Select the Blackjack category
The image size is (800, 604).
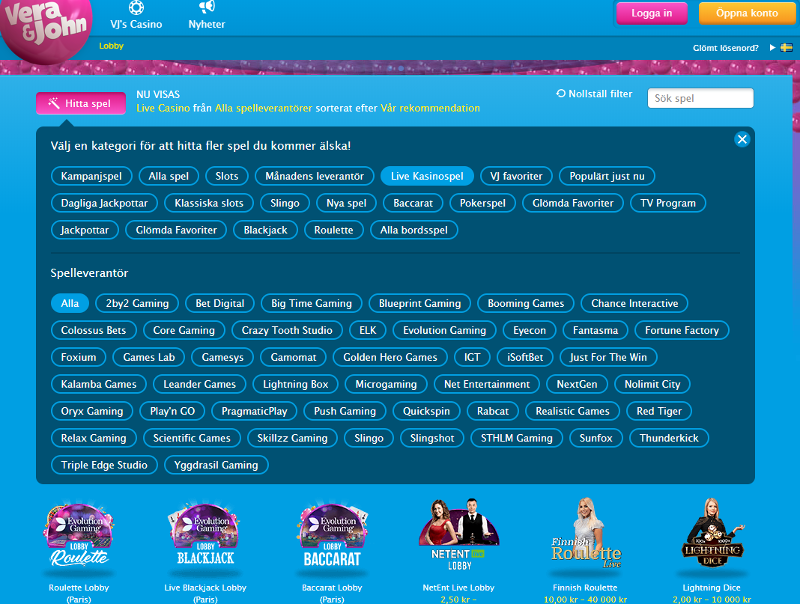point(265,230)
